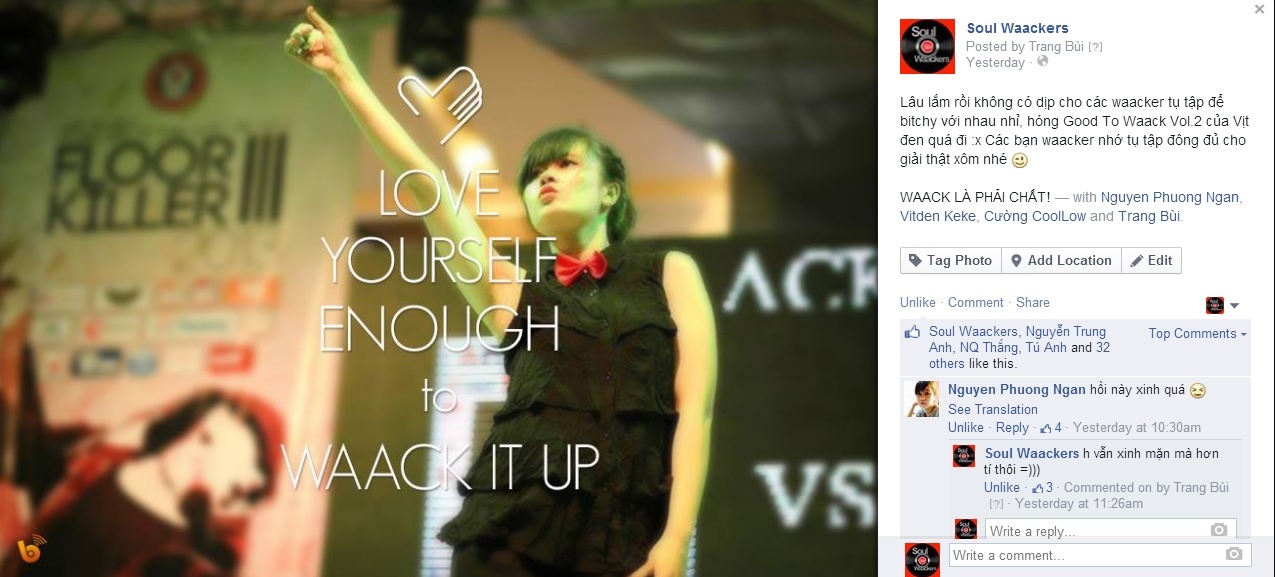Screen dimensions: 1275x577
Task: Unlike Nguyen Phuong Ngan's comment
Action: [x=966, y=428]
